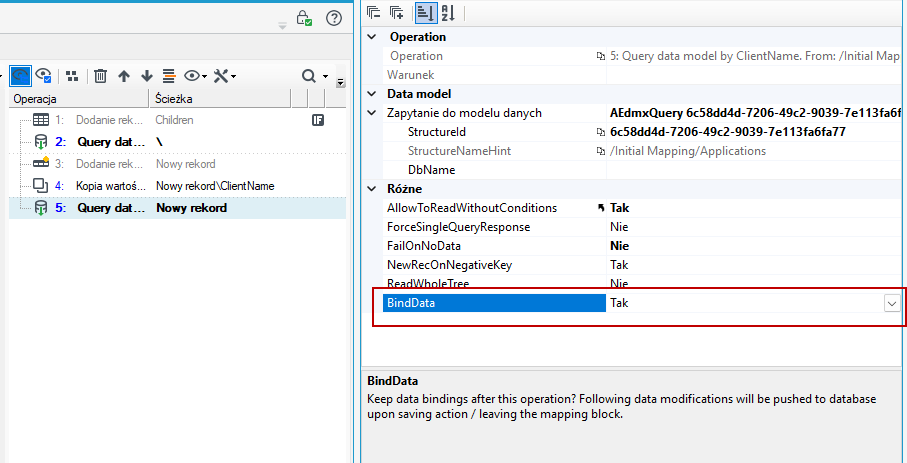Sort properties alphabetically A-Z
Screen dimensions: 907x463
click(448, 13)
